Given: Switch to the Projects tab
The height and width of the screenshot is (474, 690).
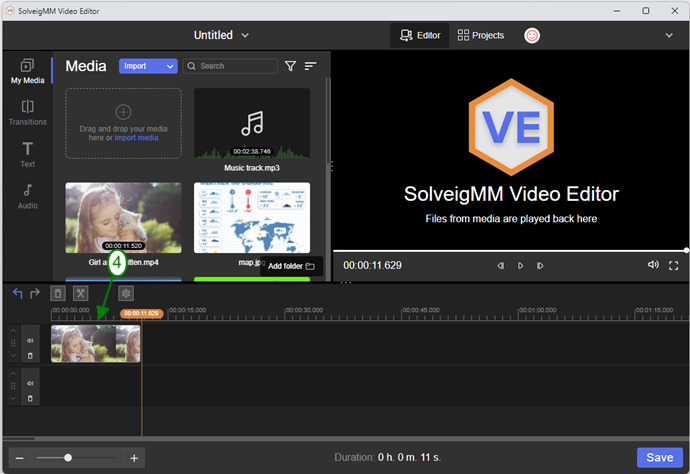Looking at the screenshot, I should [481, 35].
